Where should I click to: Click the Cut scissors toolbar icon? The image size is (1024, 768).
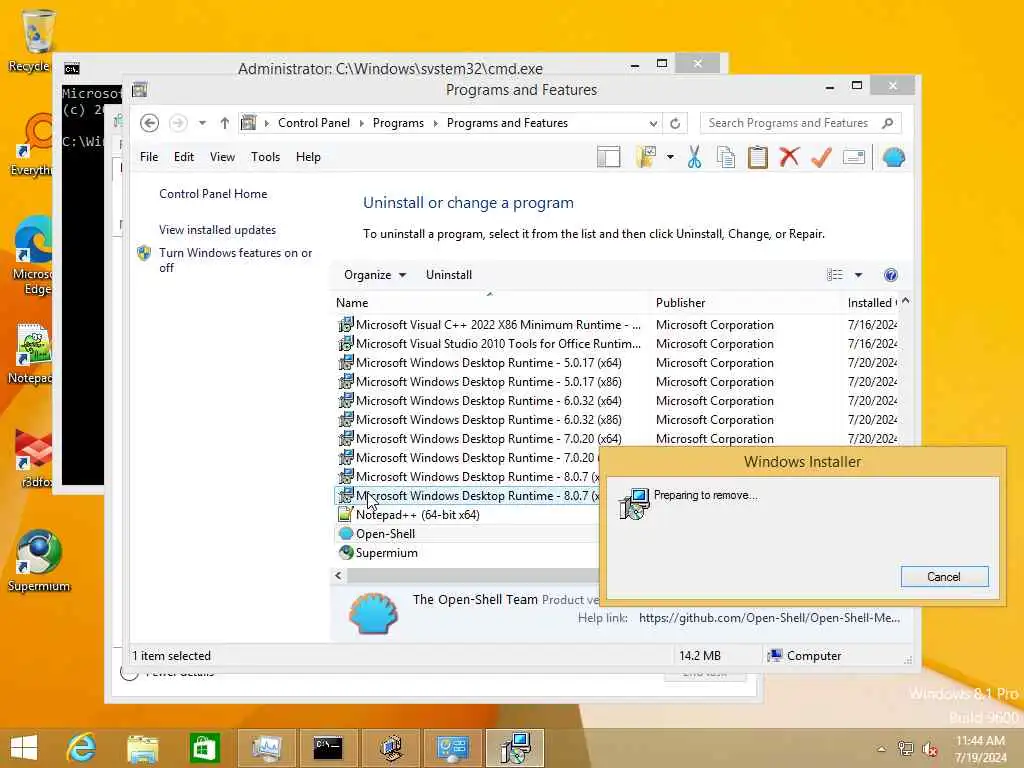tap(694, 157)
